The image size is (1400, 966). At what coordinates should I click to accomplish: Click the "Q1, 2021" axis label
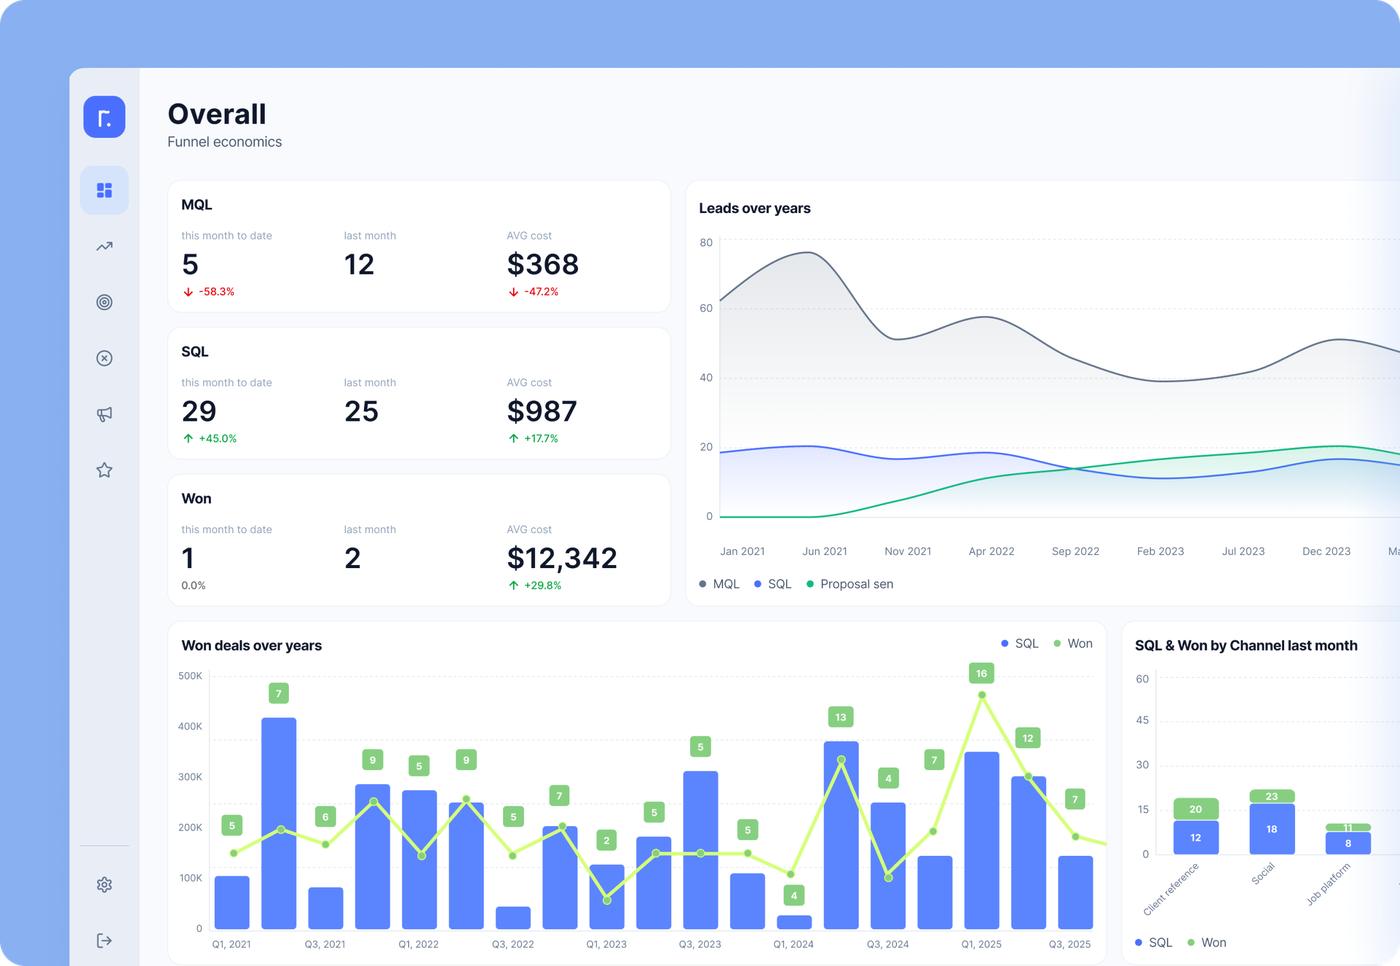point(232,944)
